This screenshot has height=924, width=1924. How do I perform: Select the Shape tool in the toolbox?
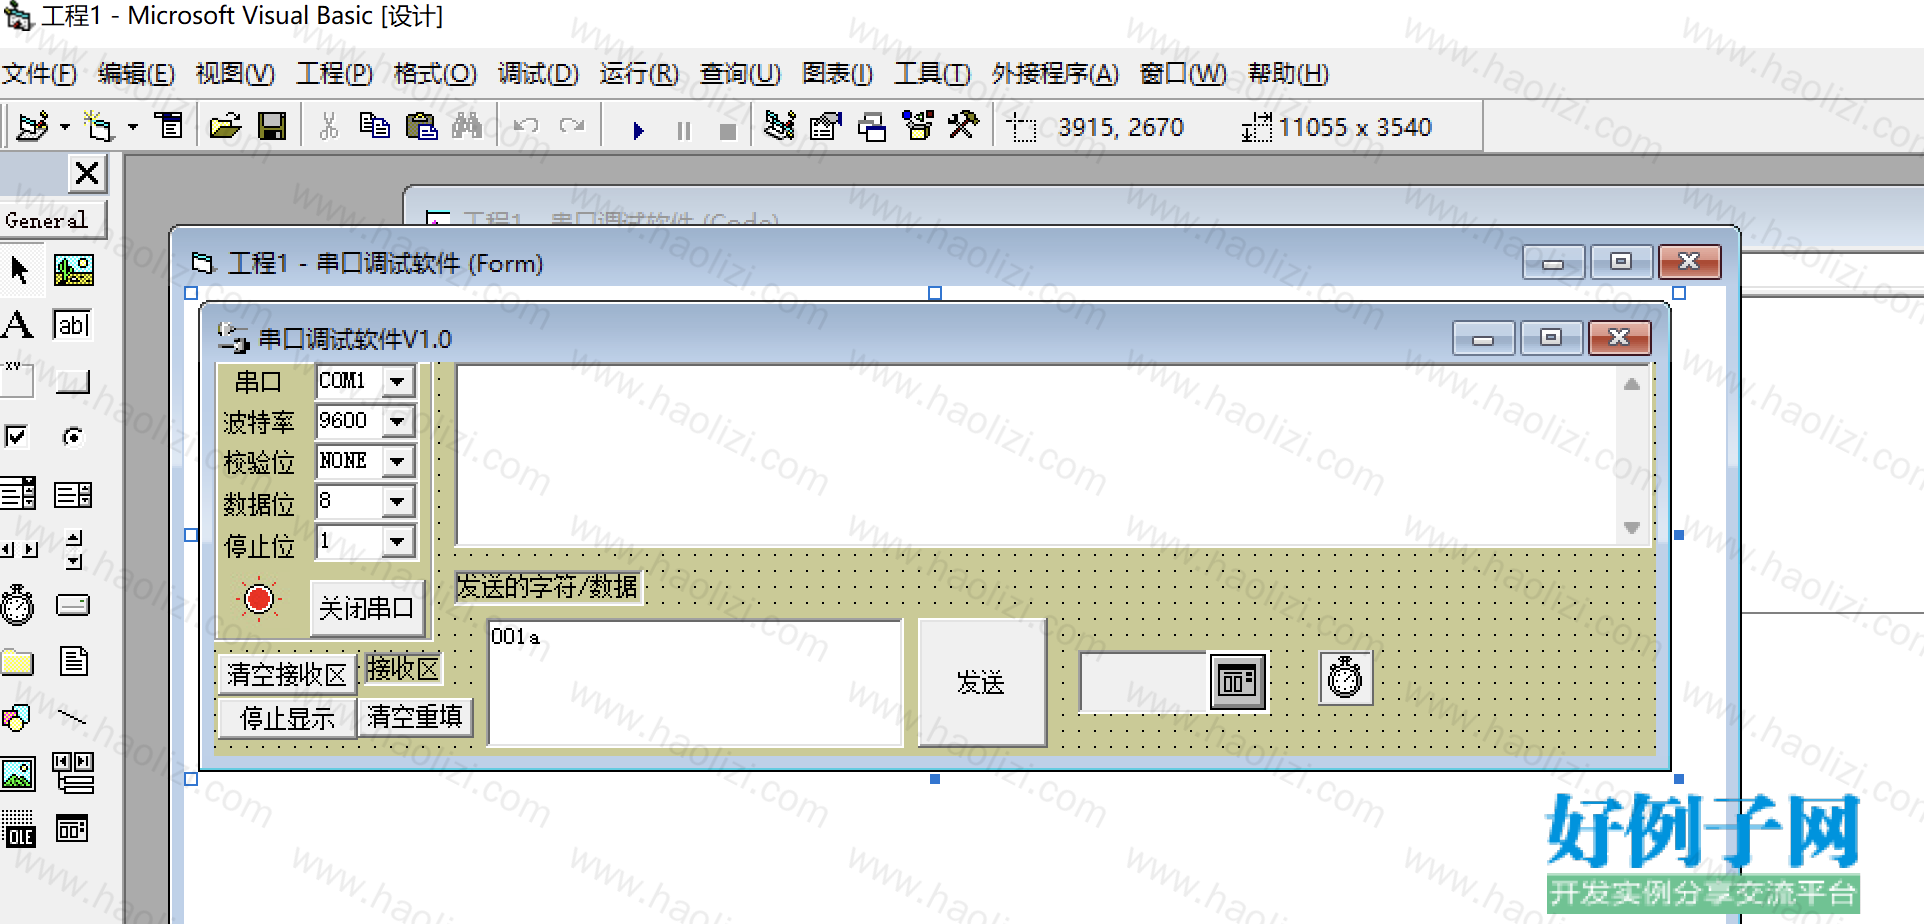coord(17,717)
